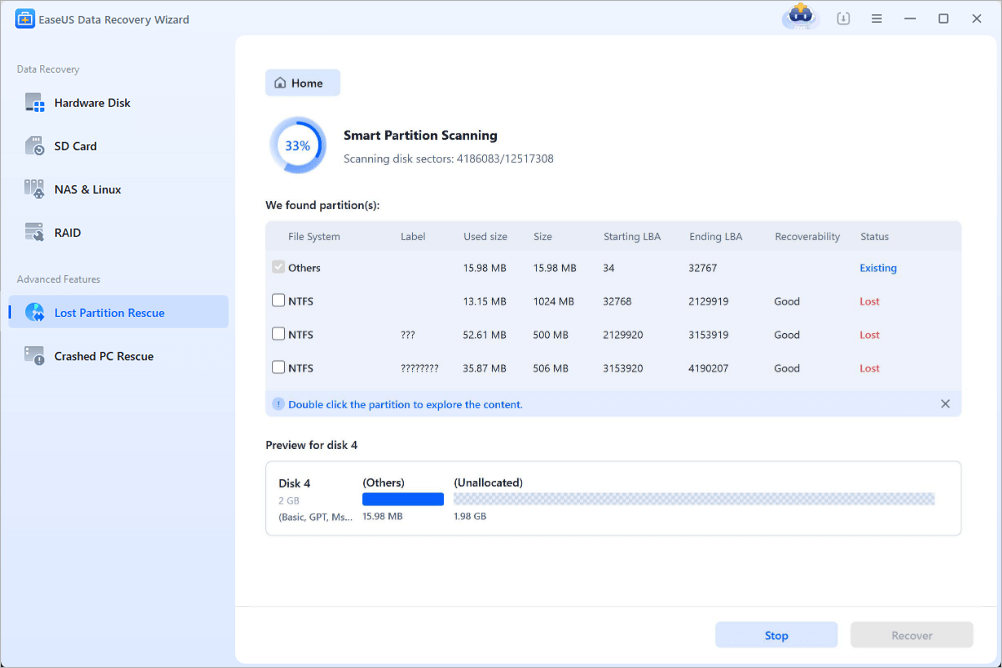This screenshot has height=668, width=1002.
Task: Click the Recover button
Action: tap(911, 635)
